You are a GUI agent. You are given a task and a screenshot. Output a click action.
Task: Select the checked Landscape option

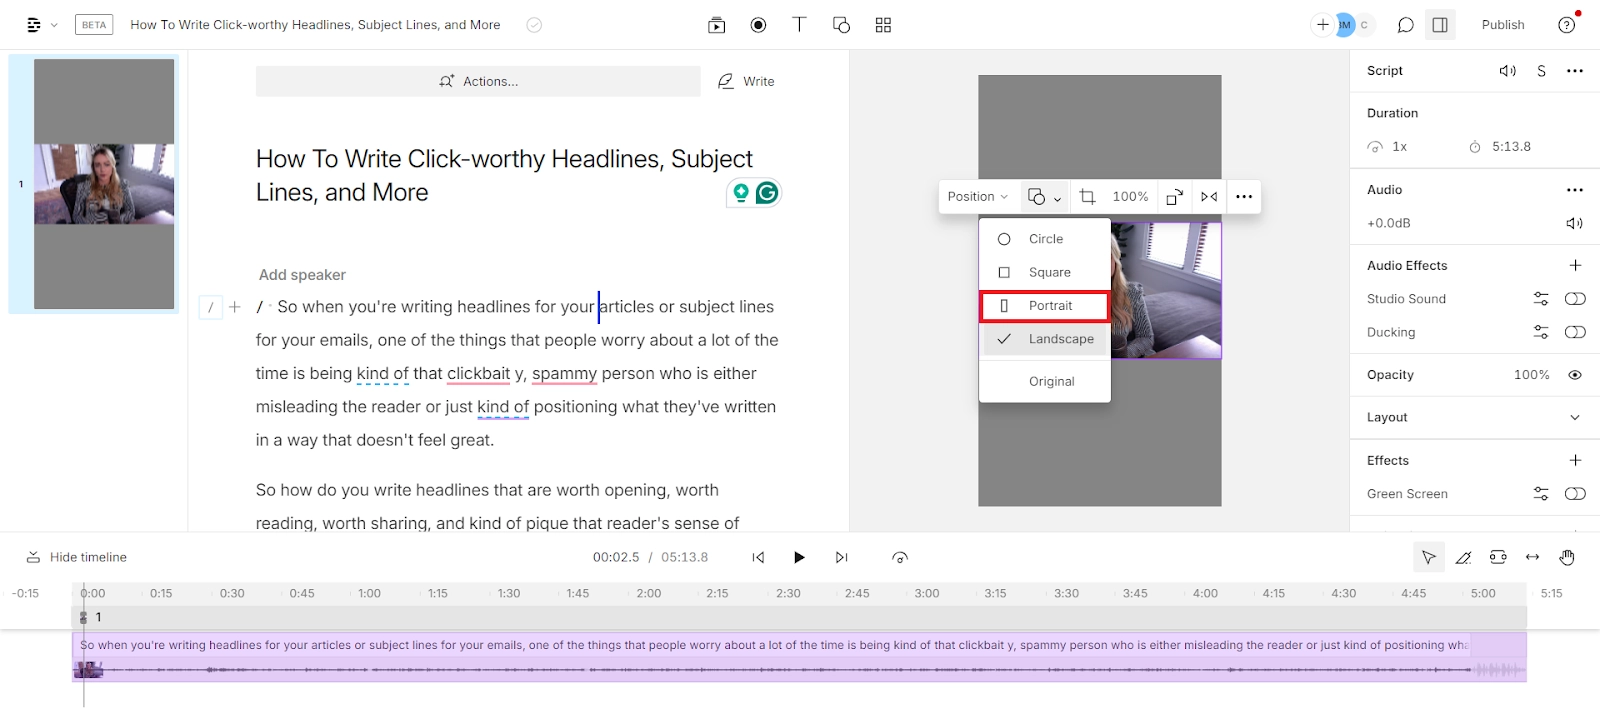(x=1045, y=339)
